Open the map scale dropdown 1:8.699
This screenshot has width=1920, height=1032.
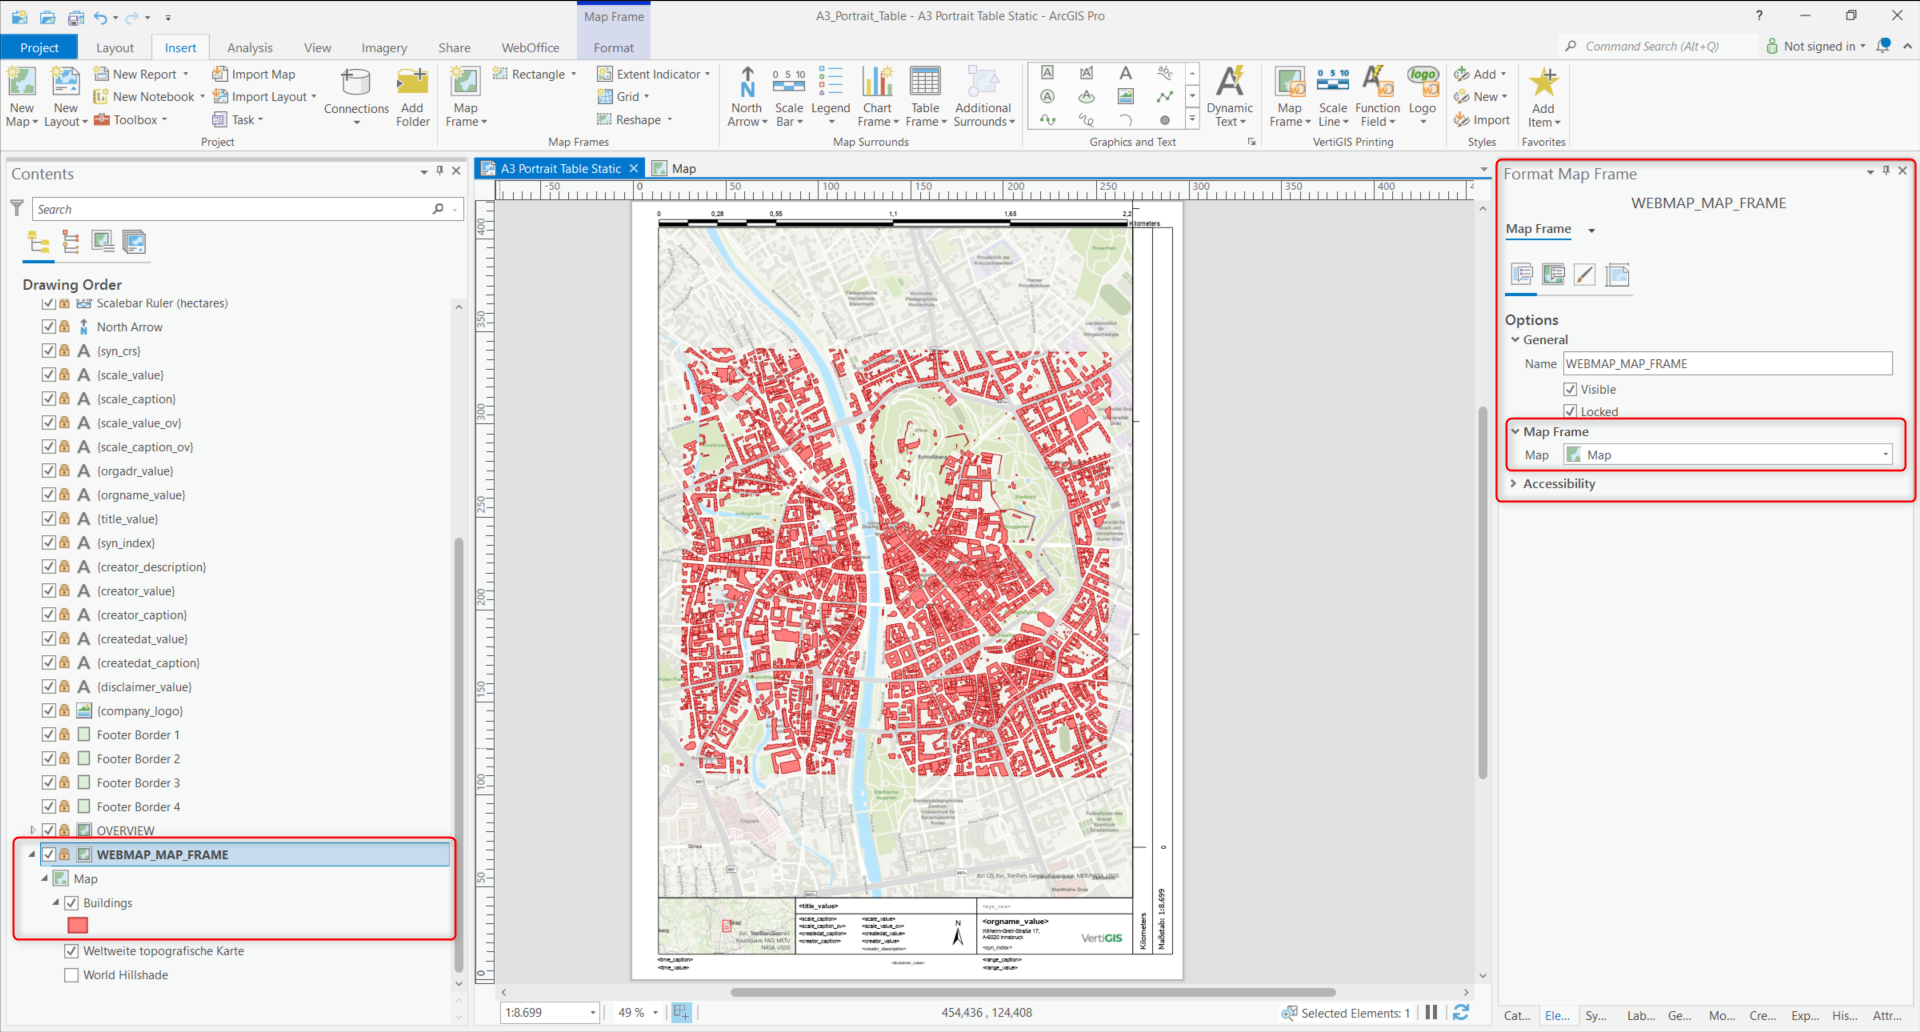point(592,1013)
